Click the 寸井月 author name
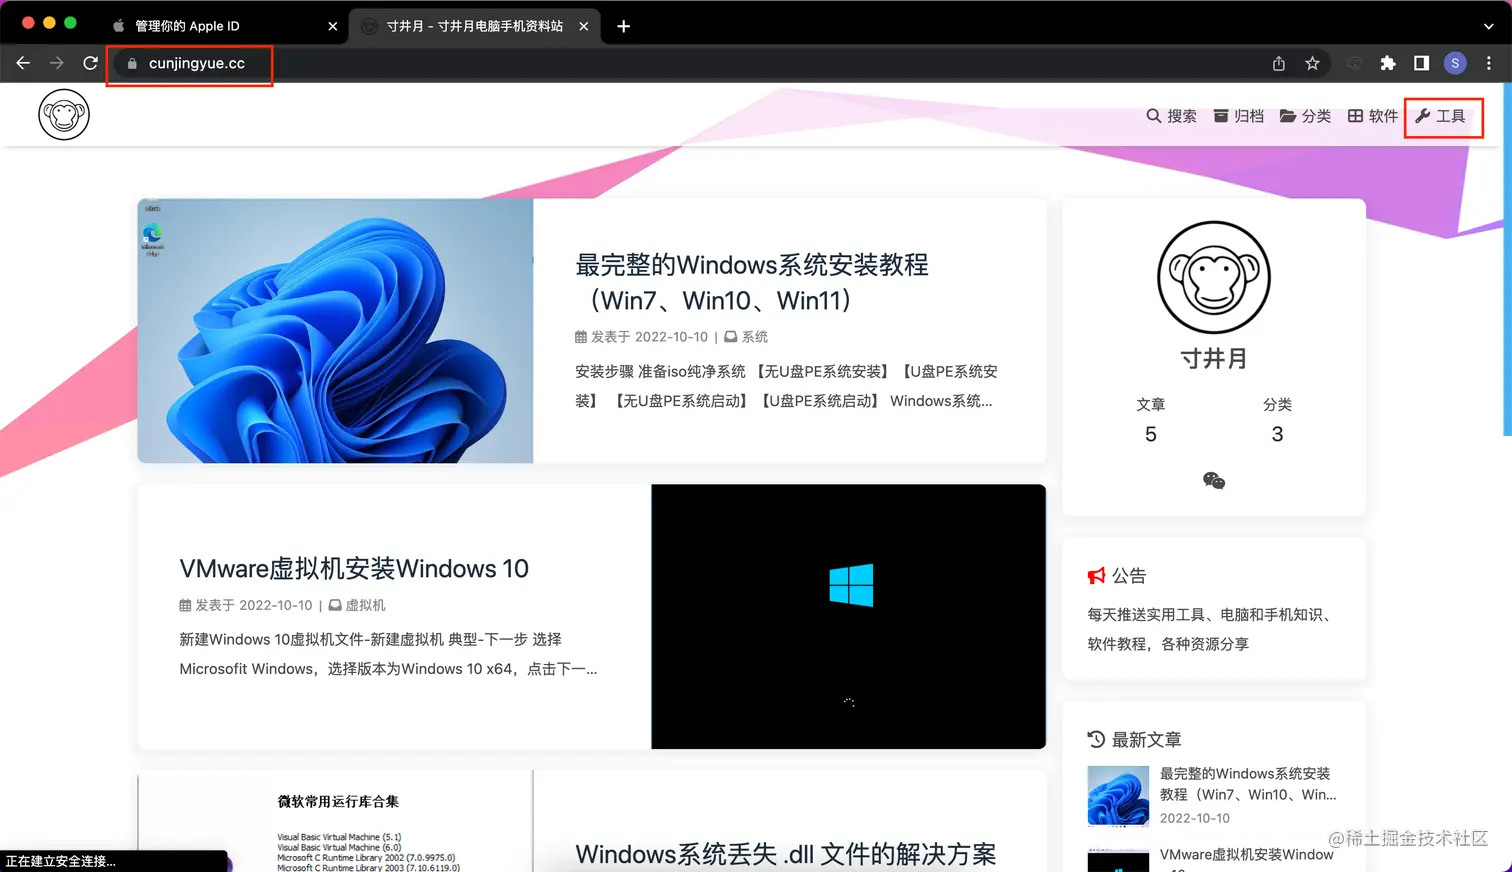 (x=1214, y=359)
